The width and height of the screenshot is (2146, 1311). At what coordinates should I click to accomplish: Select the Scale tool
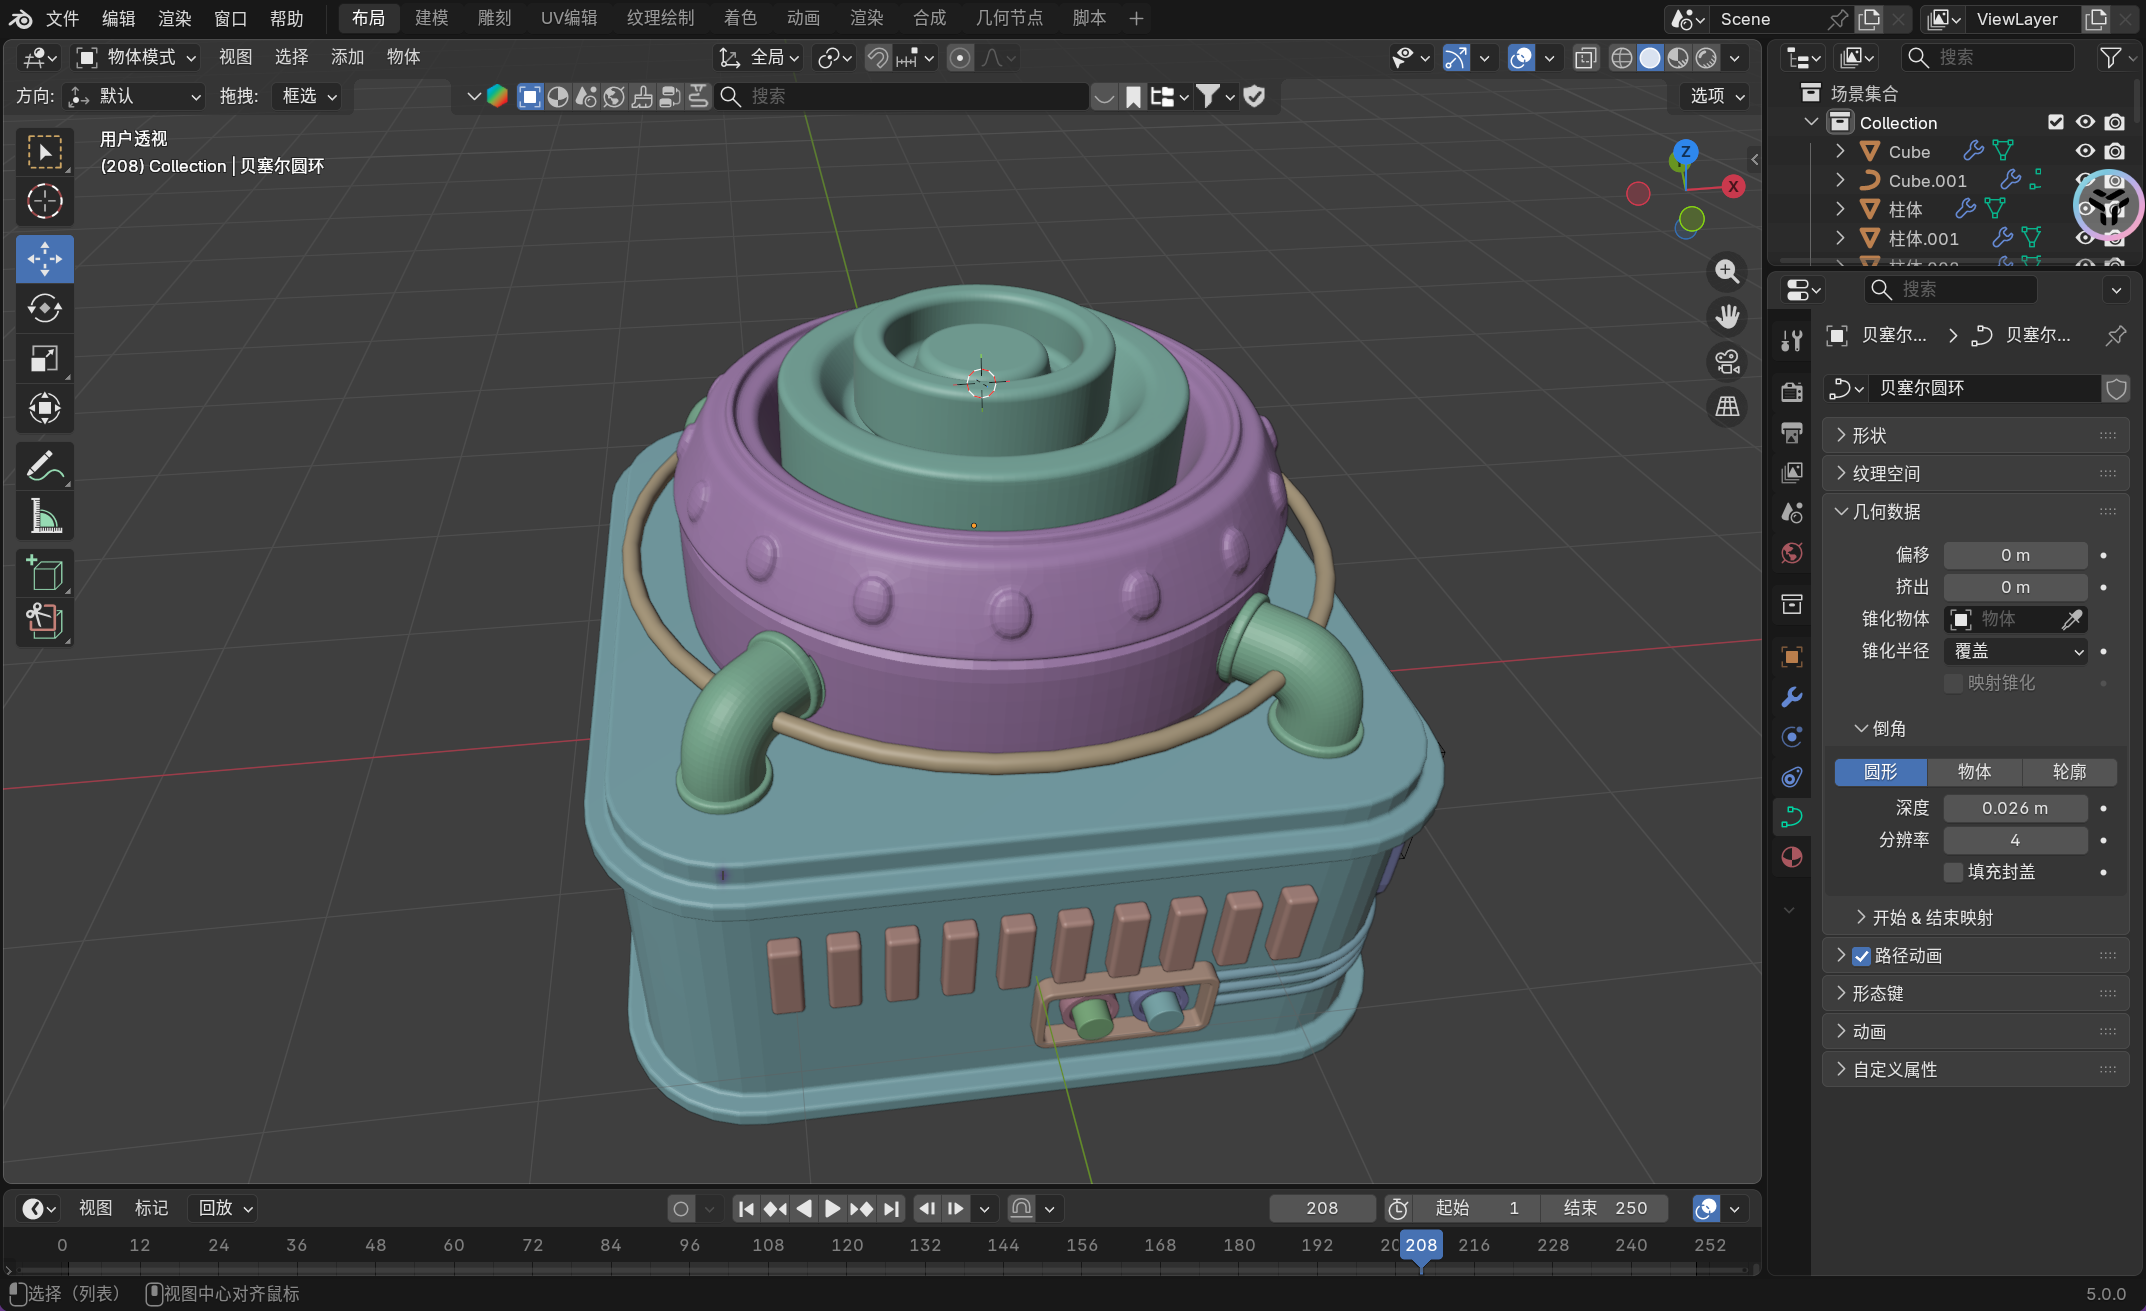point(44,358)
